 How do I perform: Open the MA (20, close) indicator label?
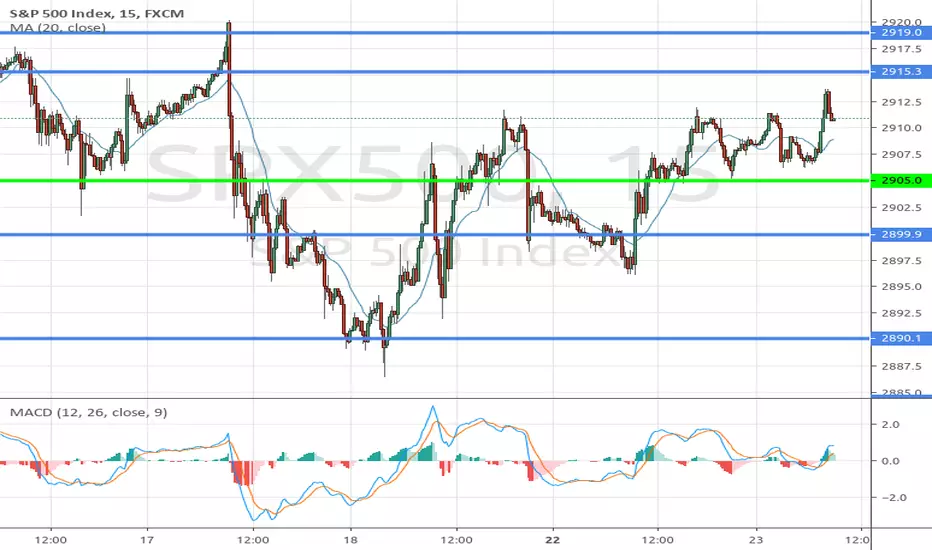click(58, 27)
